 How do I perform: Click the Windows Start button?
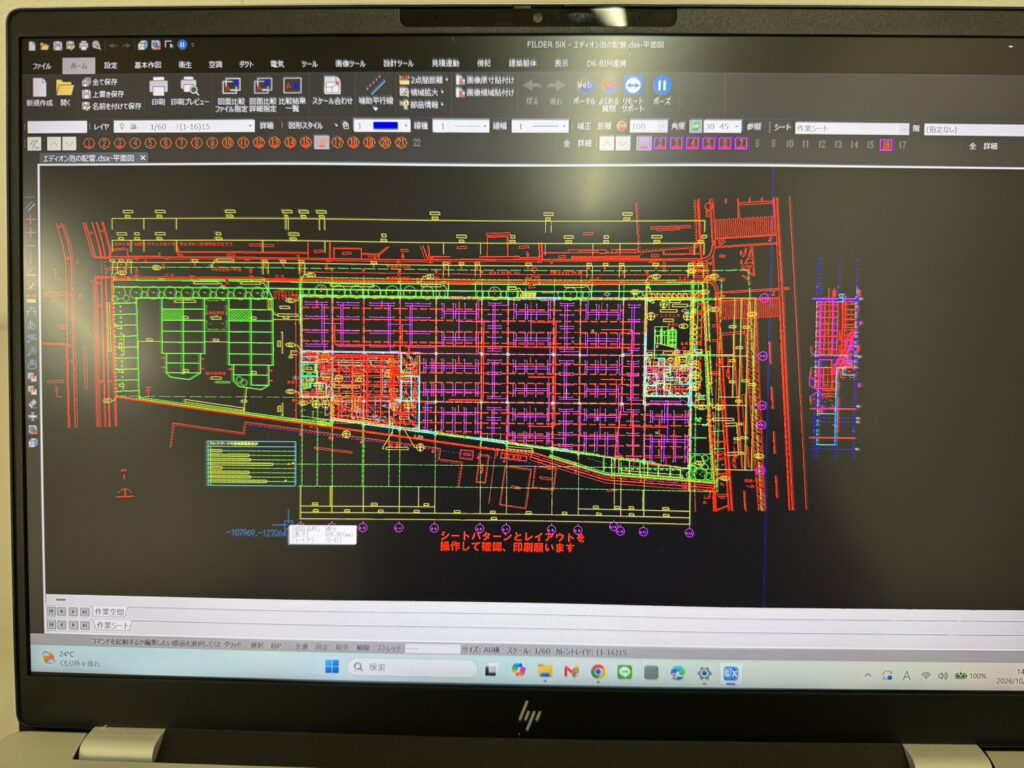[x=332, y=667]
